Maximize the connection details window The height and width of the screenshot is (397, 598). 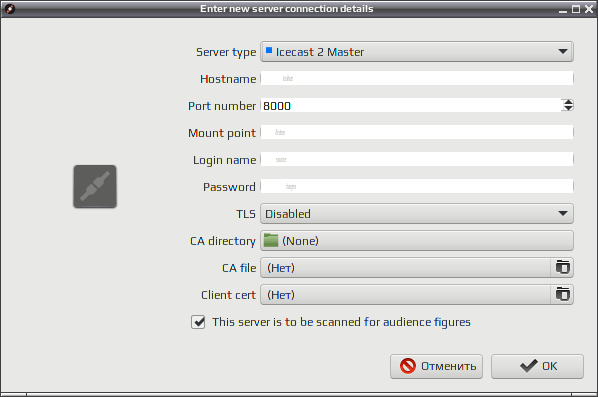click(576, 9)
